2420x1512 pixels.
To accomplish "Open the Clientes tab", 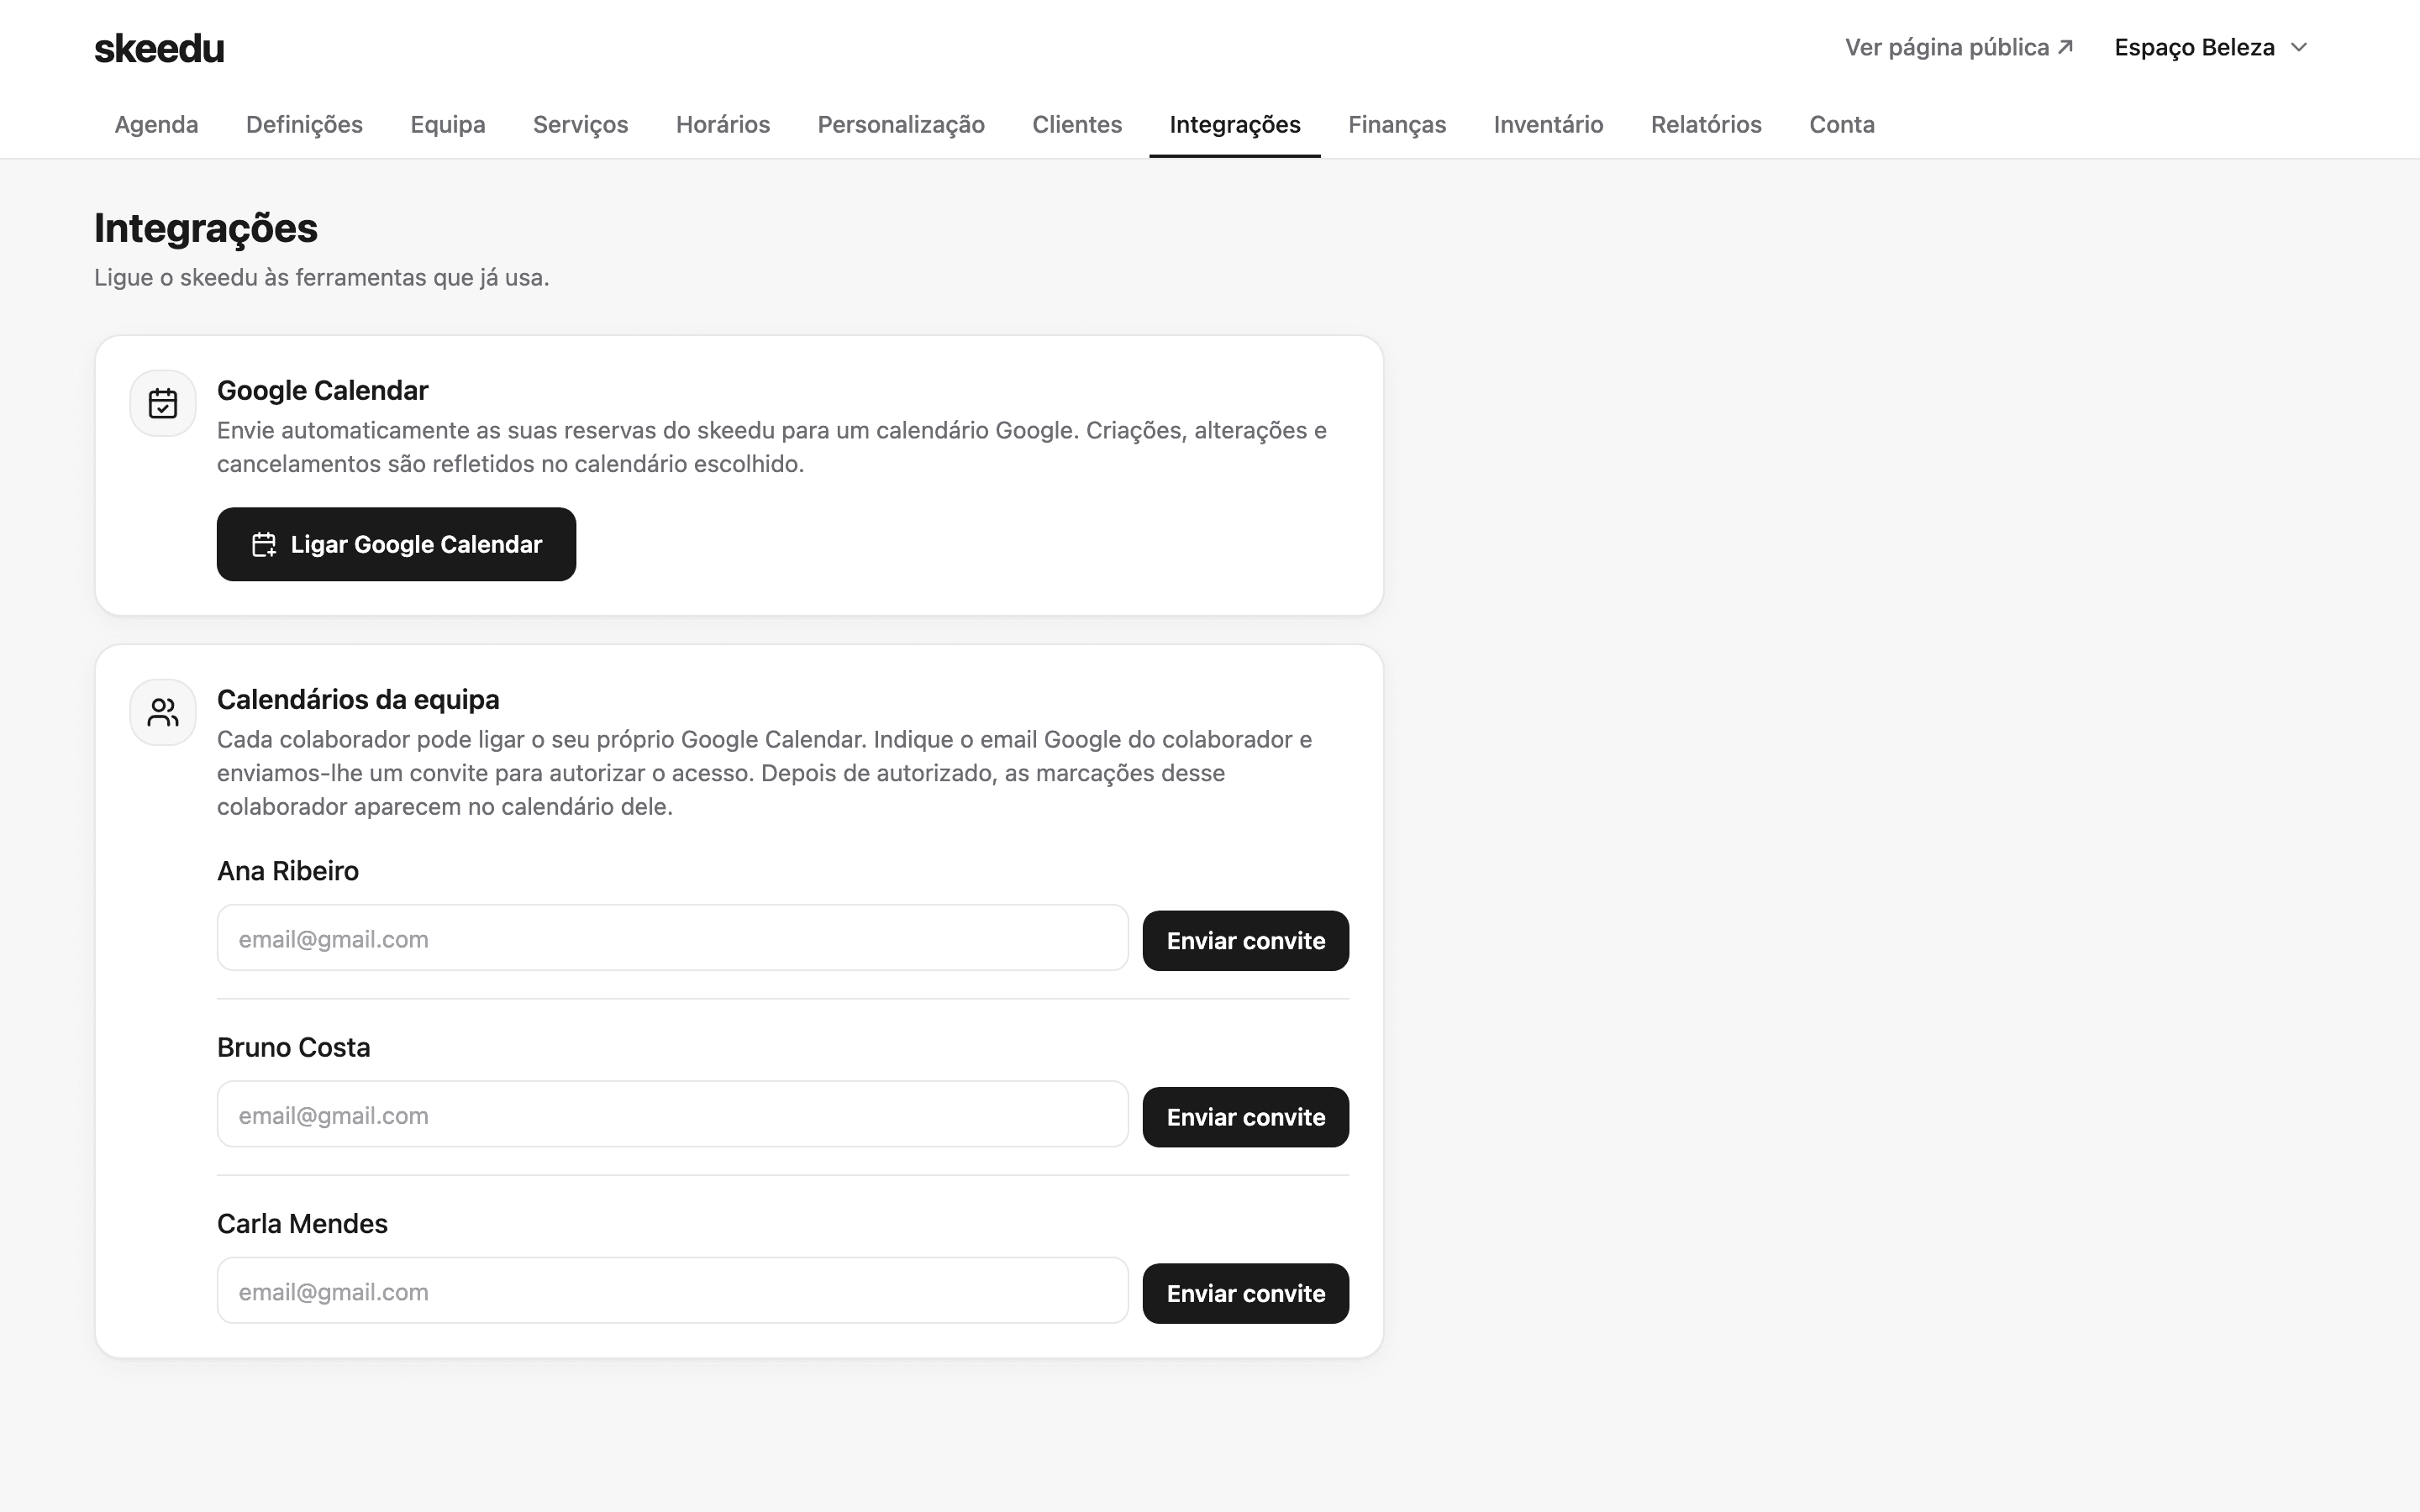I will tap(1077, 124).
